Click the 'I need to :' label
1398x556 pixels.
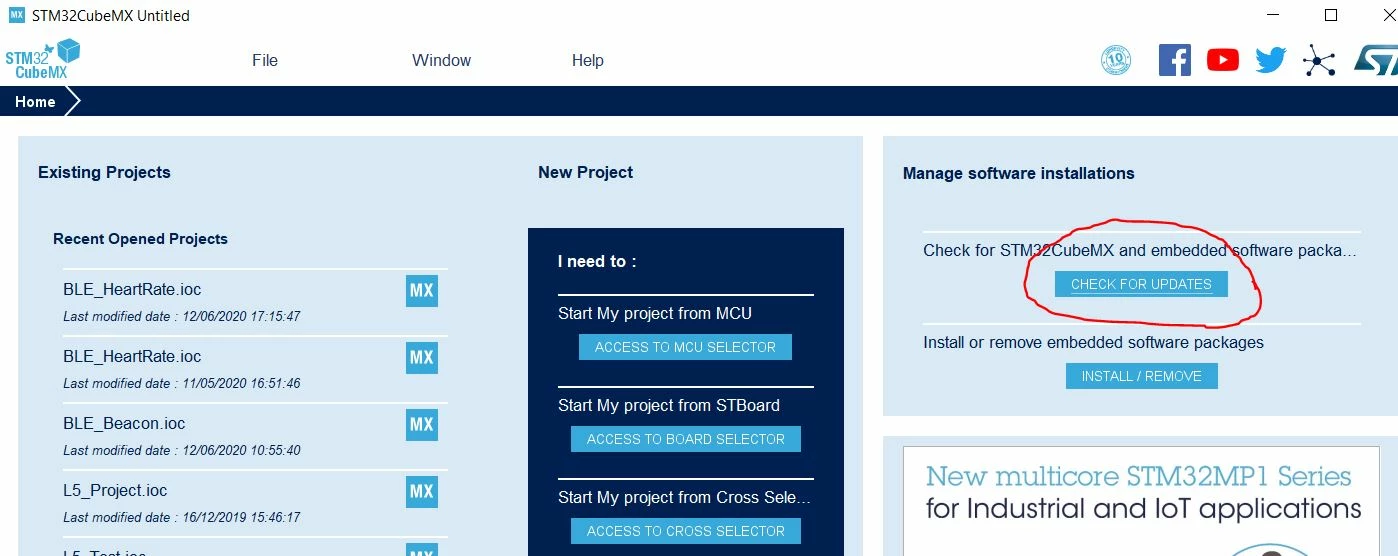[x=597, y=261]
